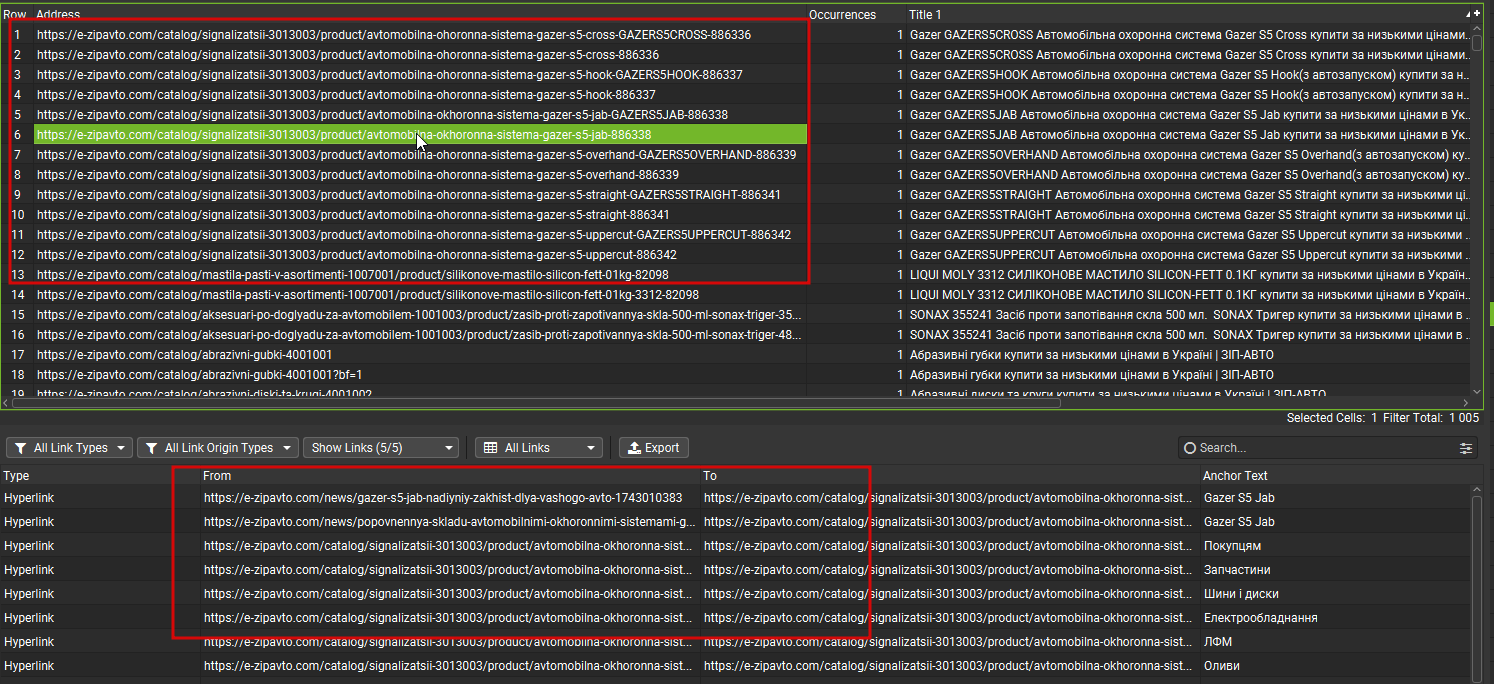Image resolution: width=1494 pixels, height=684 pixels.
Task: Click To URL in the Запчастини row
Action: click(949, 569)
